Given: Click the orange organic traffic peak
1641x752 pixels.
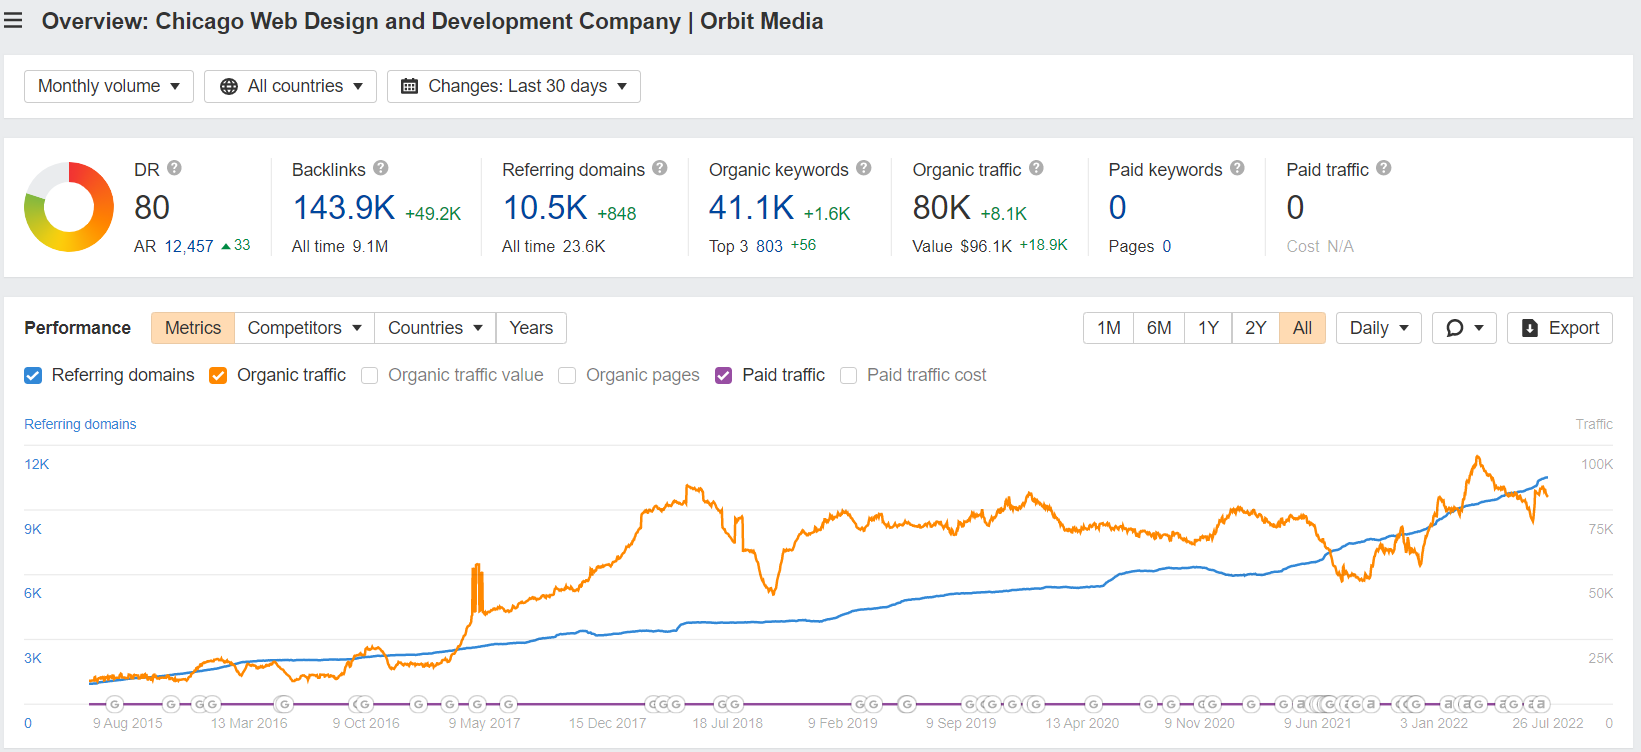Looking at the screenshot, I should [1477, 458].
